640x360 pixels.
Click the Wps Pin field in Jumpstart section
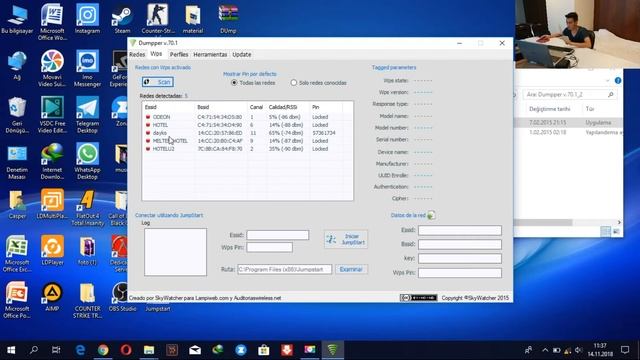pos(269,247)
